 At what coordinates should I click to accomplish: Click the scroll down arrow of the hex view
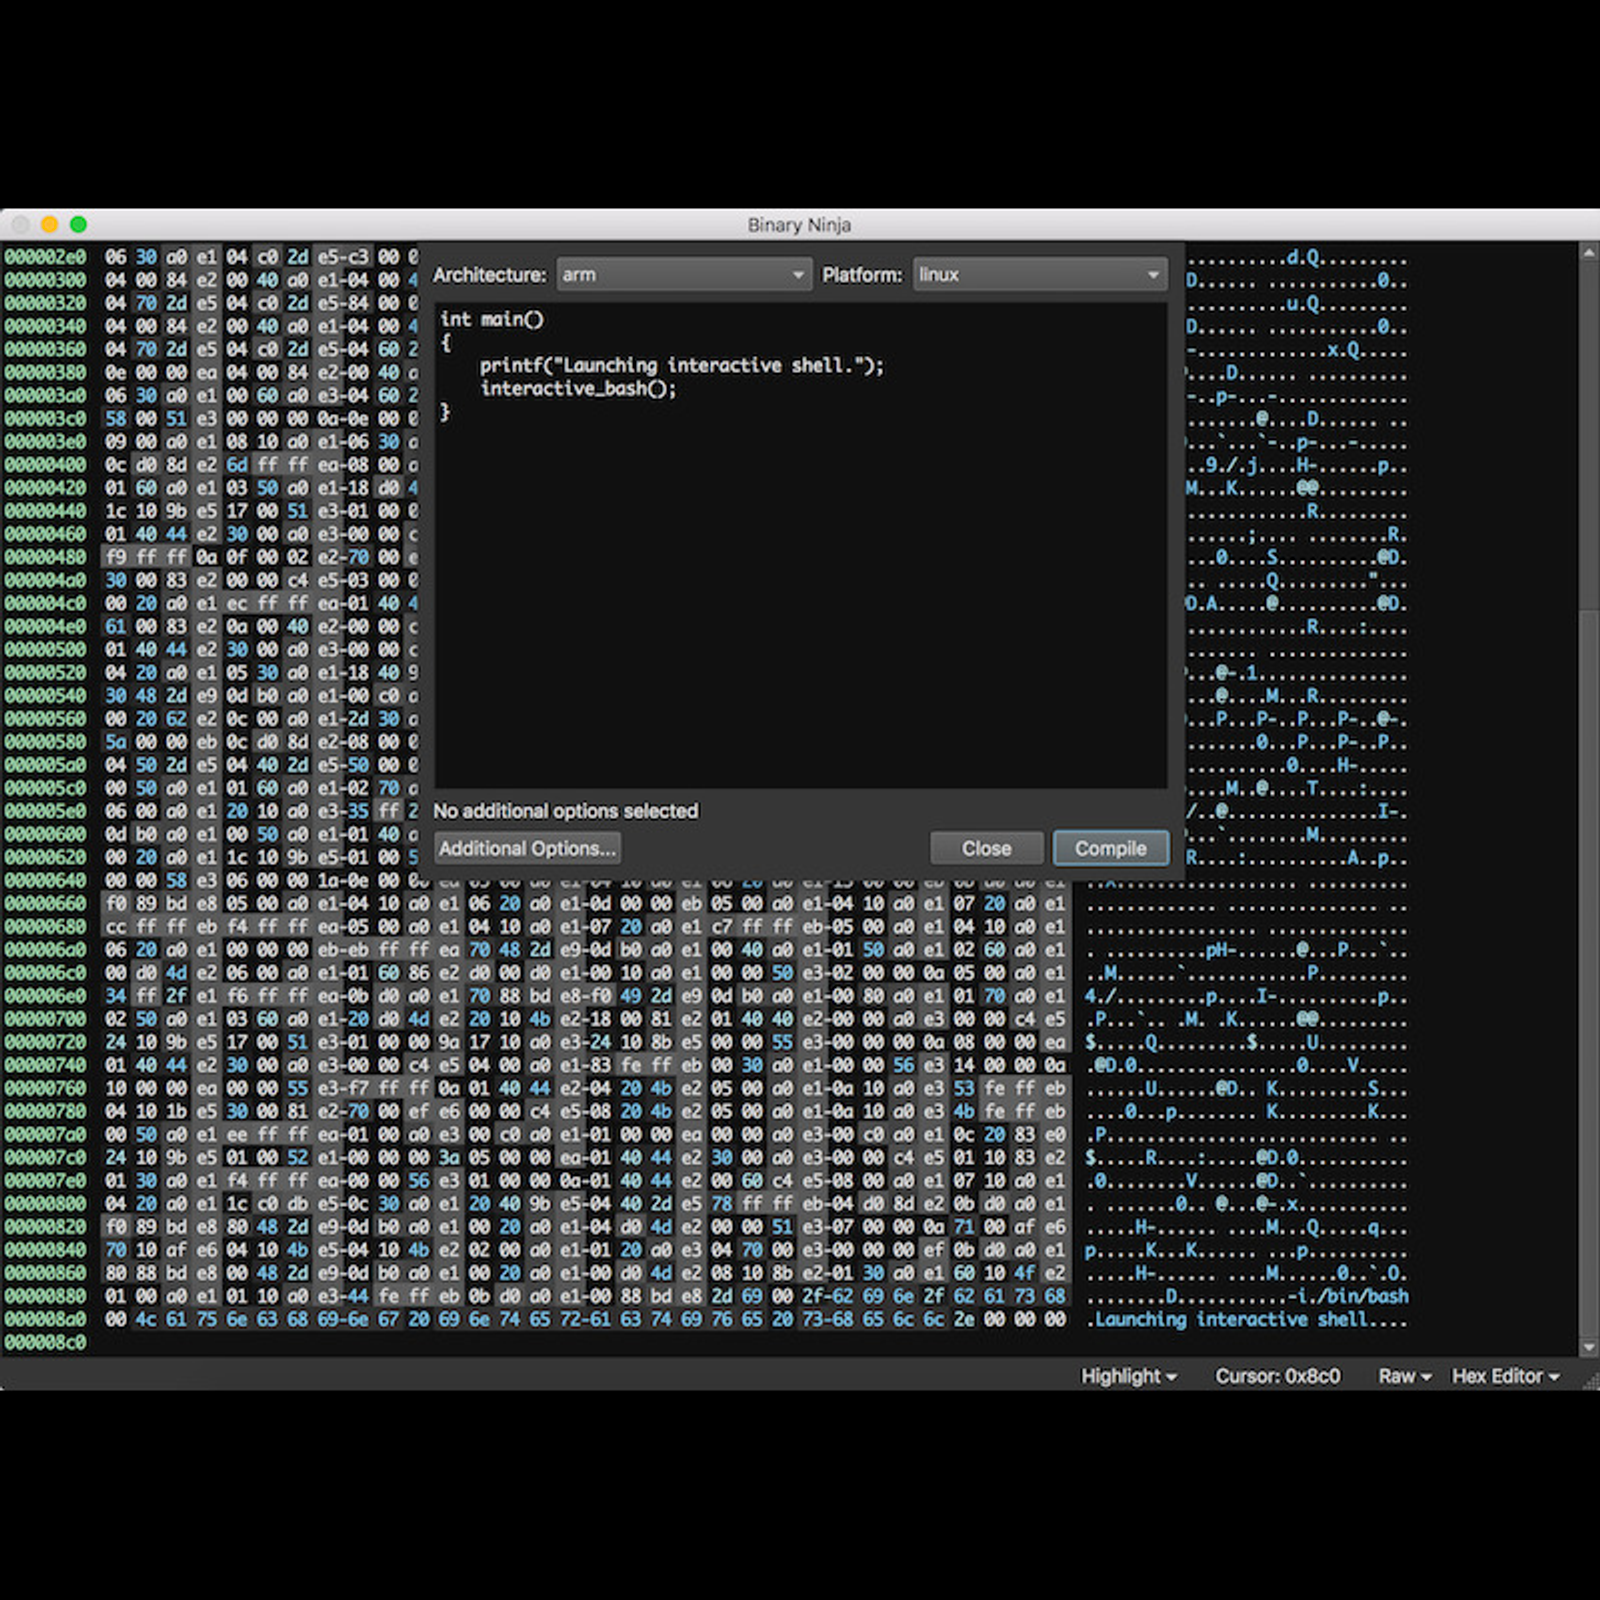(1589, 1347)
